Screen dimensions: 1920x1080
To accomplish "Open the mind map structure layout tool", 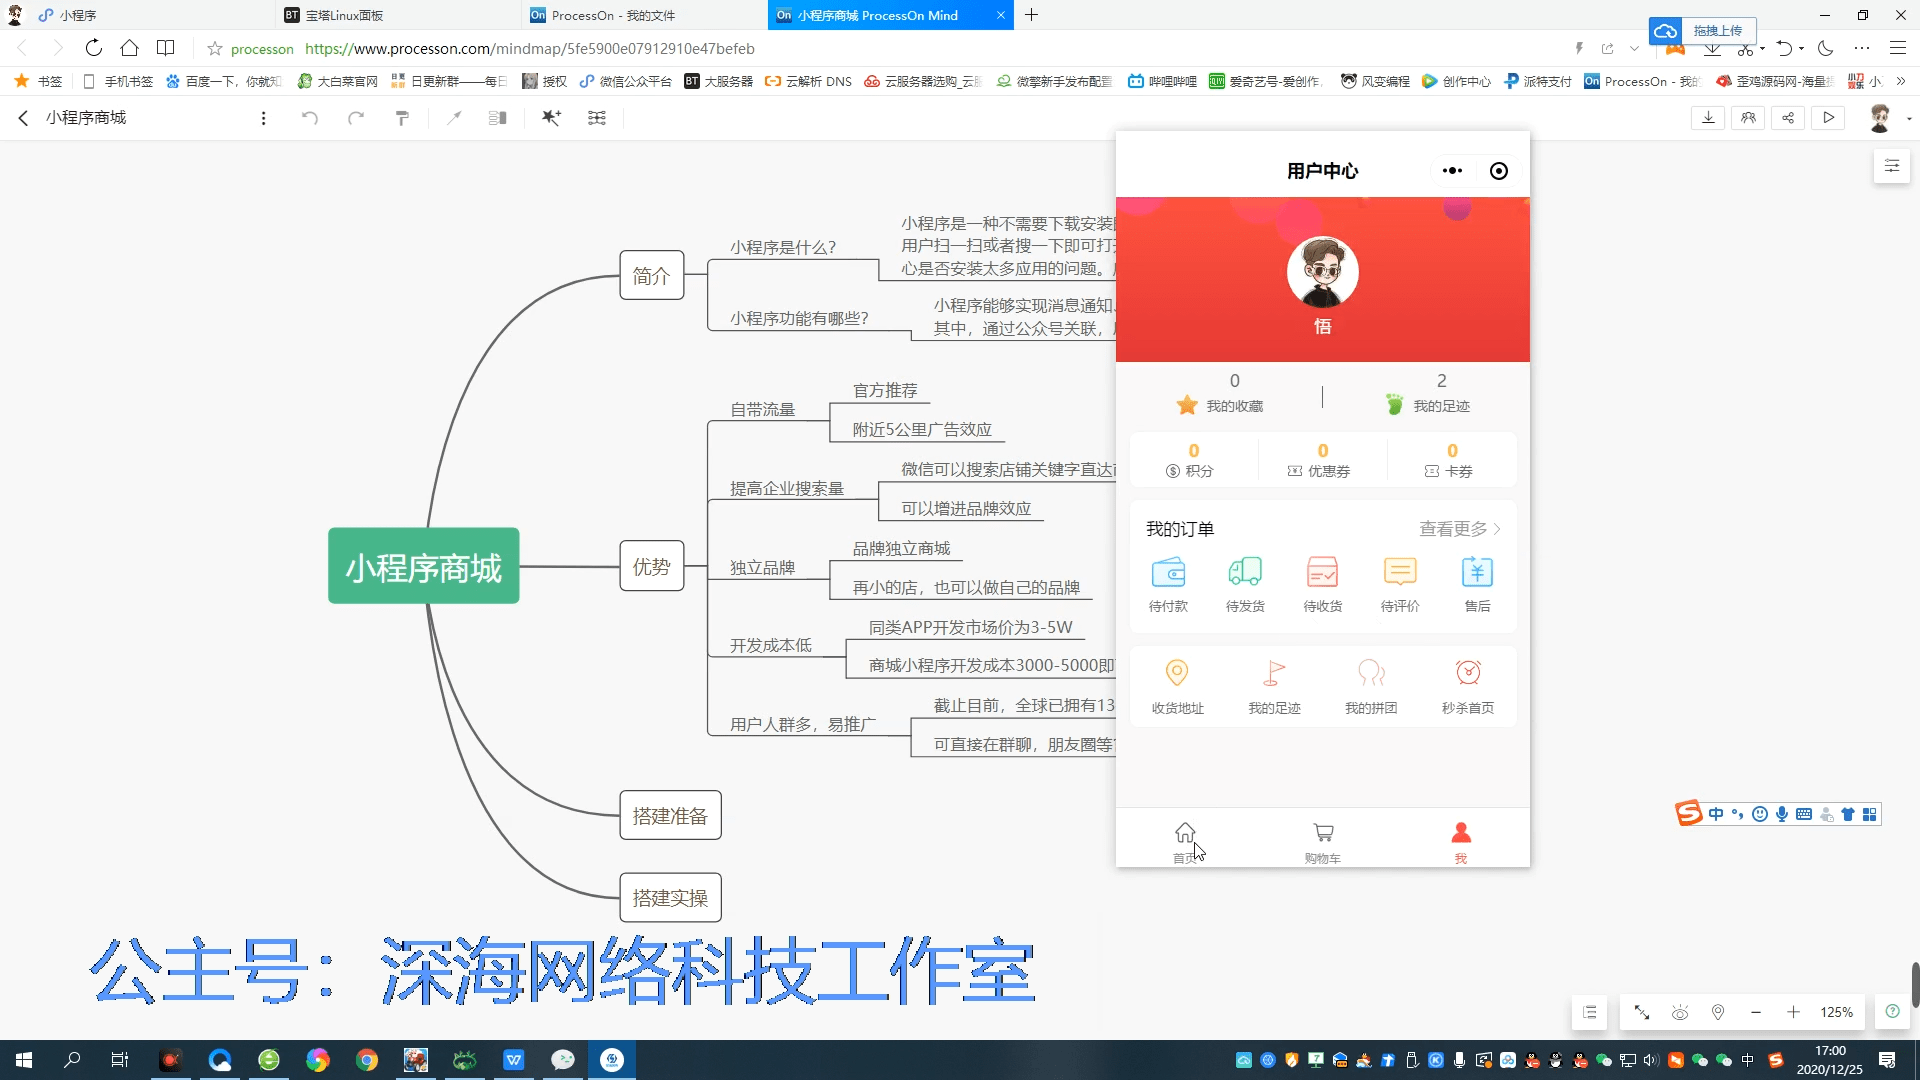I will (x=597, y=118).
